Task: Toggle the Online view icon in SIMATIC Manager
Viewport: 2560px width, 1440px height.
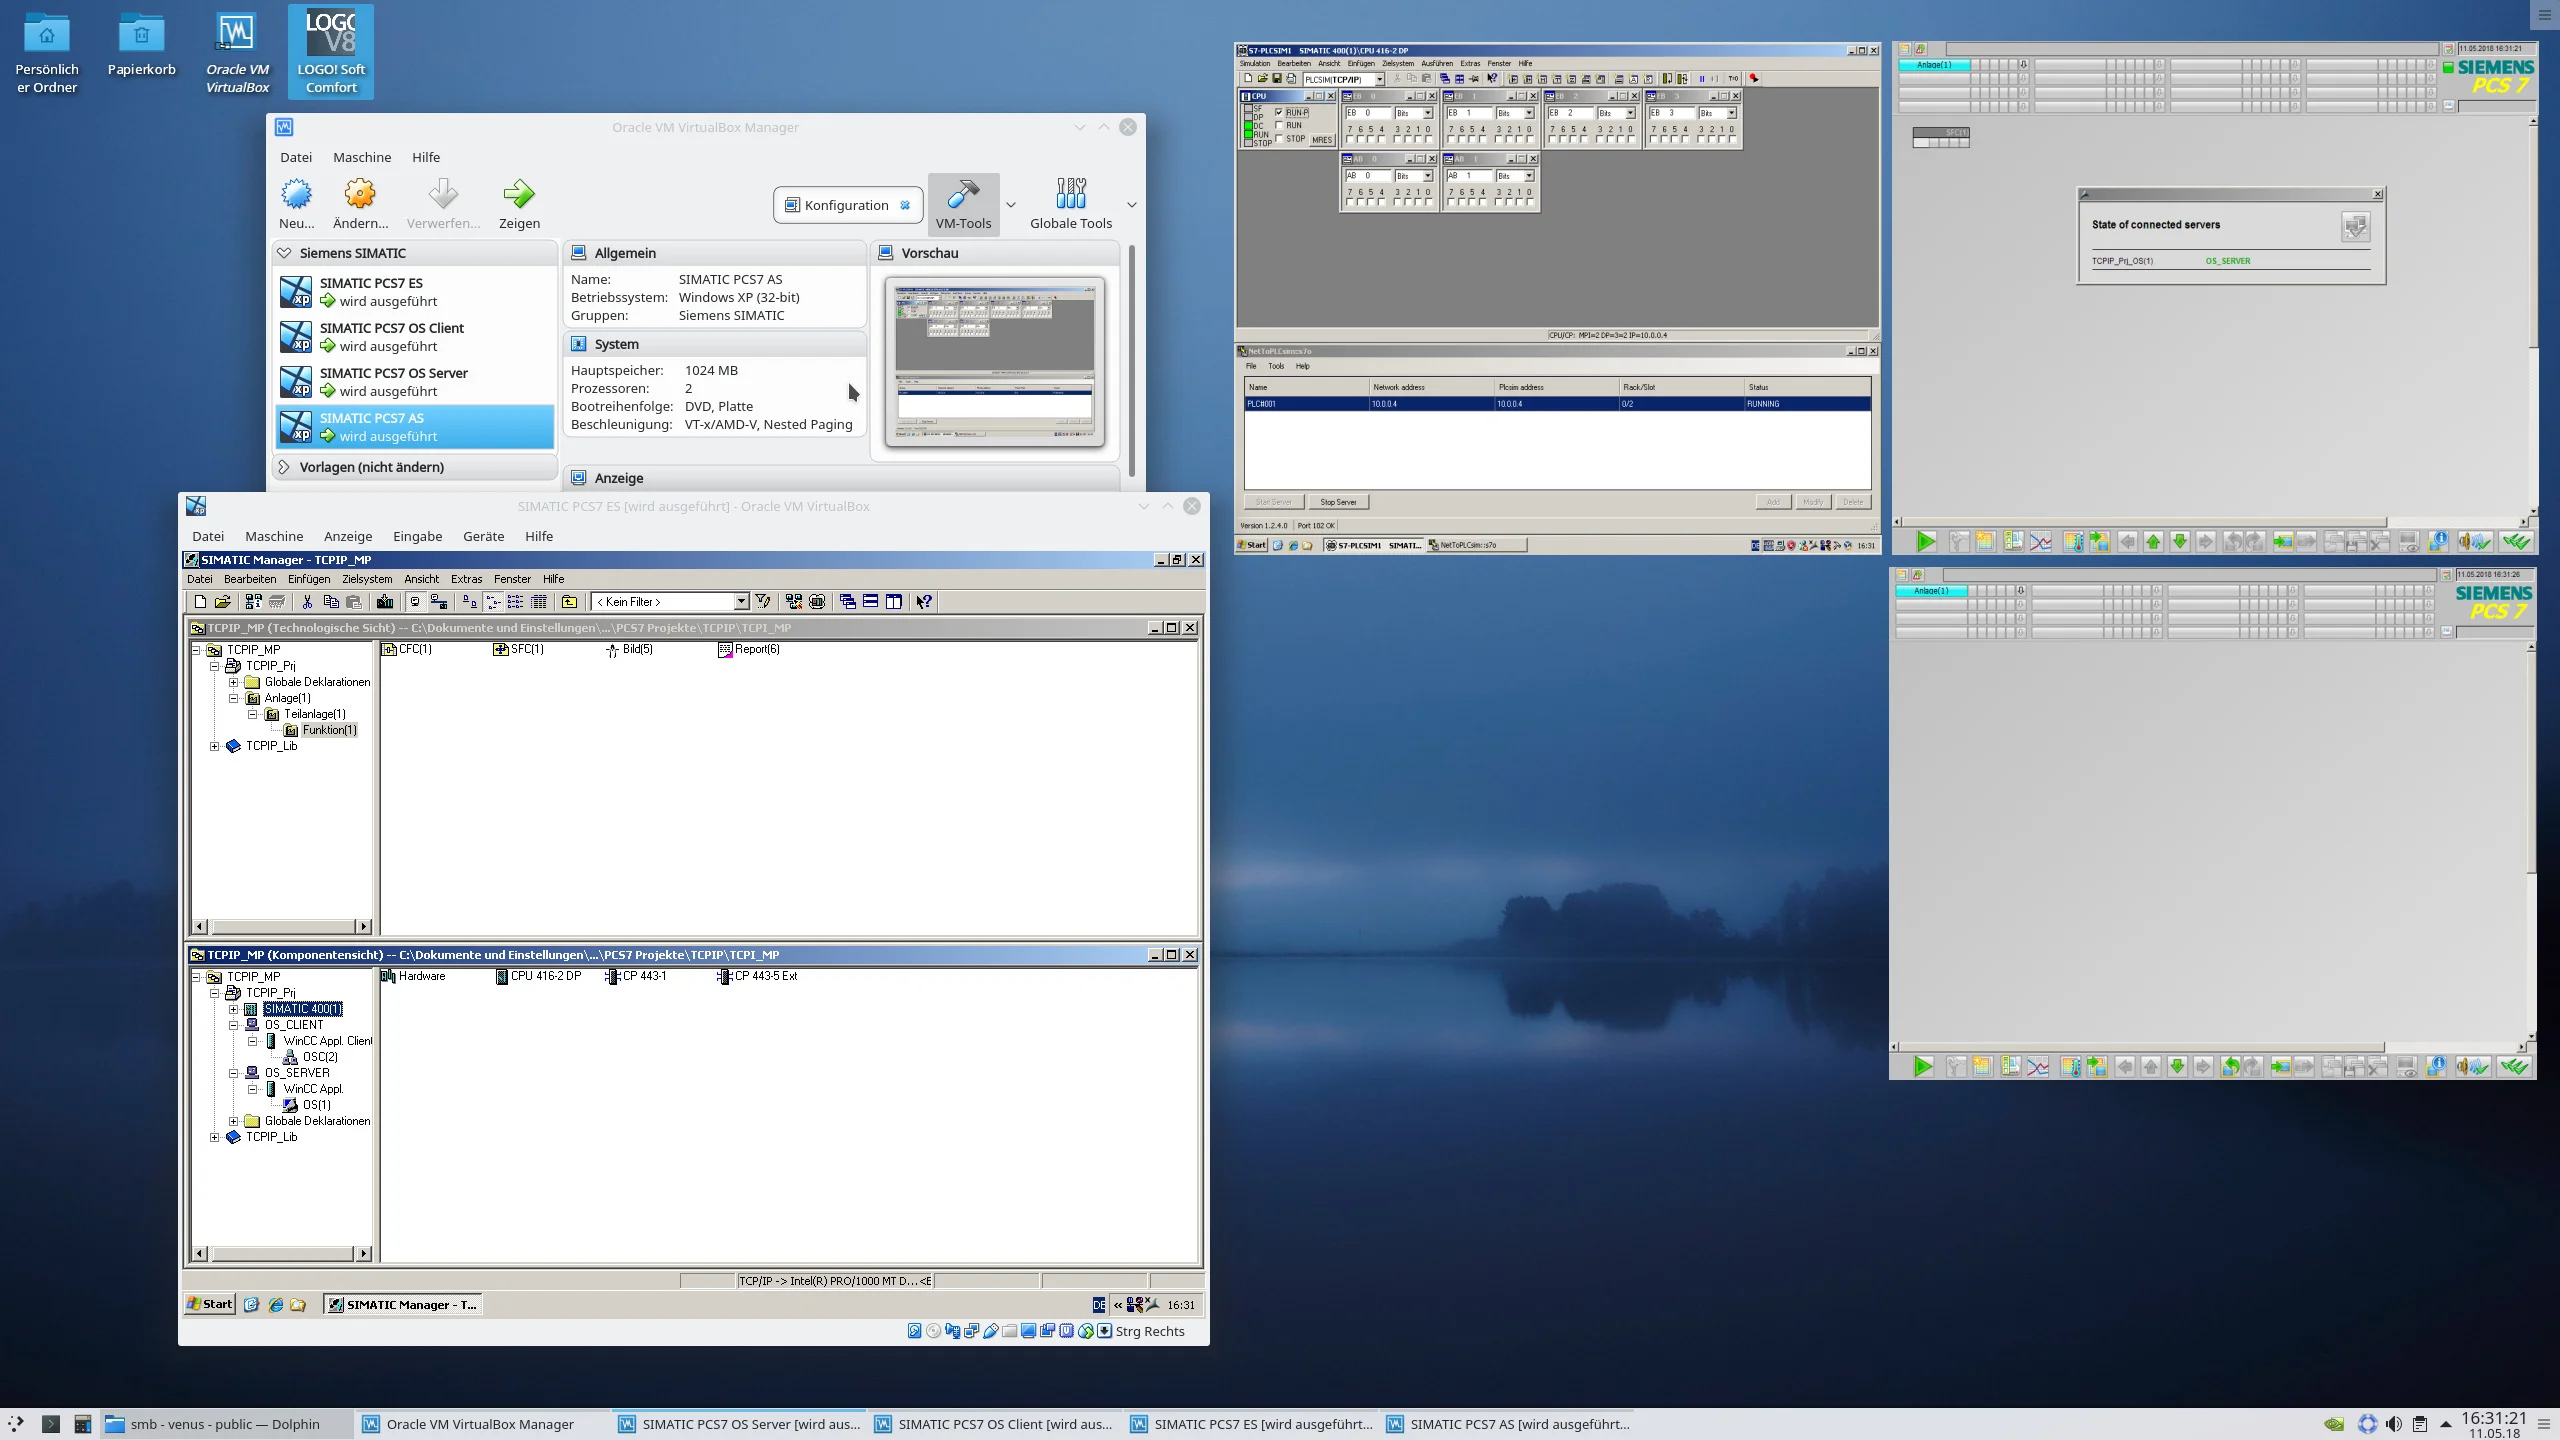Action: point(438,602)
